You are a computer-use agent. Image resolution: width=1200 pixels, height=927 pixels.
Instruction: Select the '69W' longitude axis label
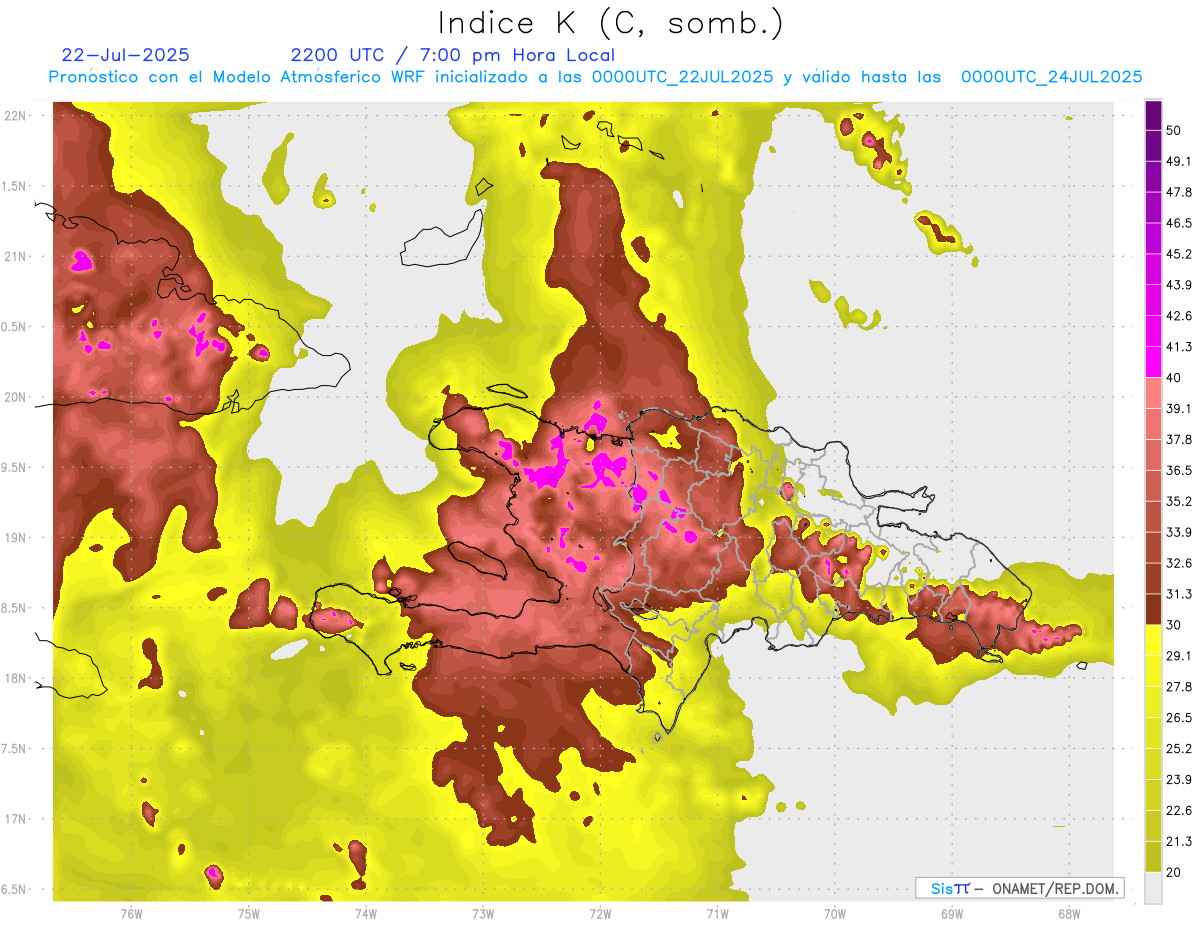(x=951, y=914)
